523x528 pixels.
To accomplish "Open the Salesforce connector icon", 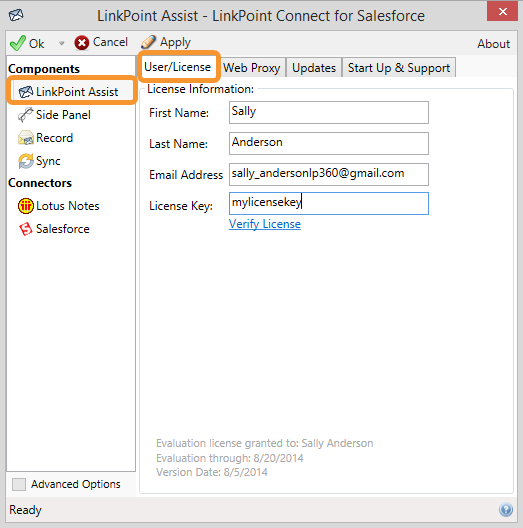I will pos(26,229).
